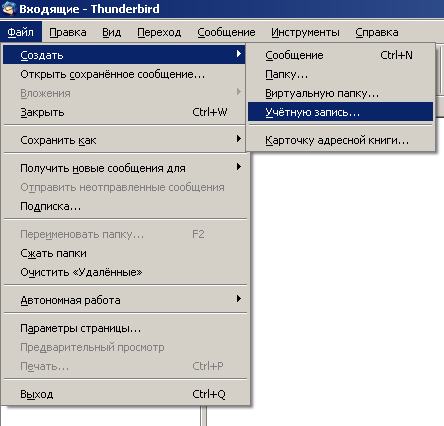Expand Получить новые сообщения для submenu
Viewport: 444px width, 426px height.
(x=125, y=168)
